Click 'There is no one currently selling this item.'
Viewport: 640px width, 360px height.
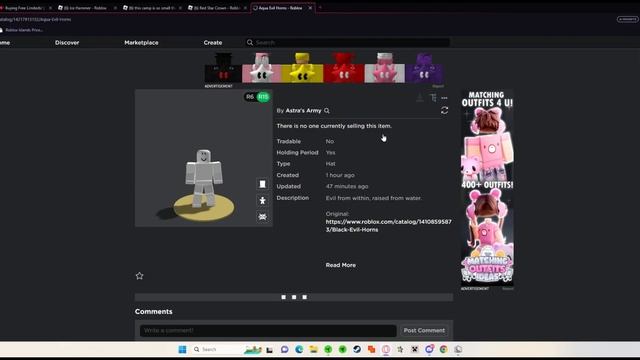click(334, 126)
